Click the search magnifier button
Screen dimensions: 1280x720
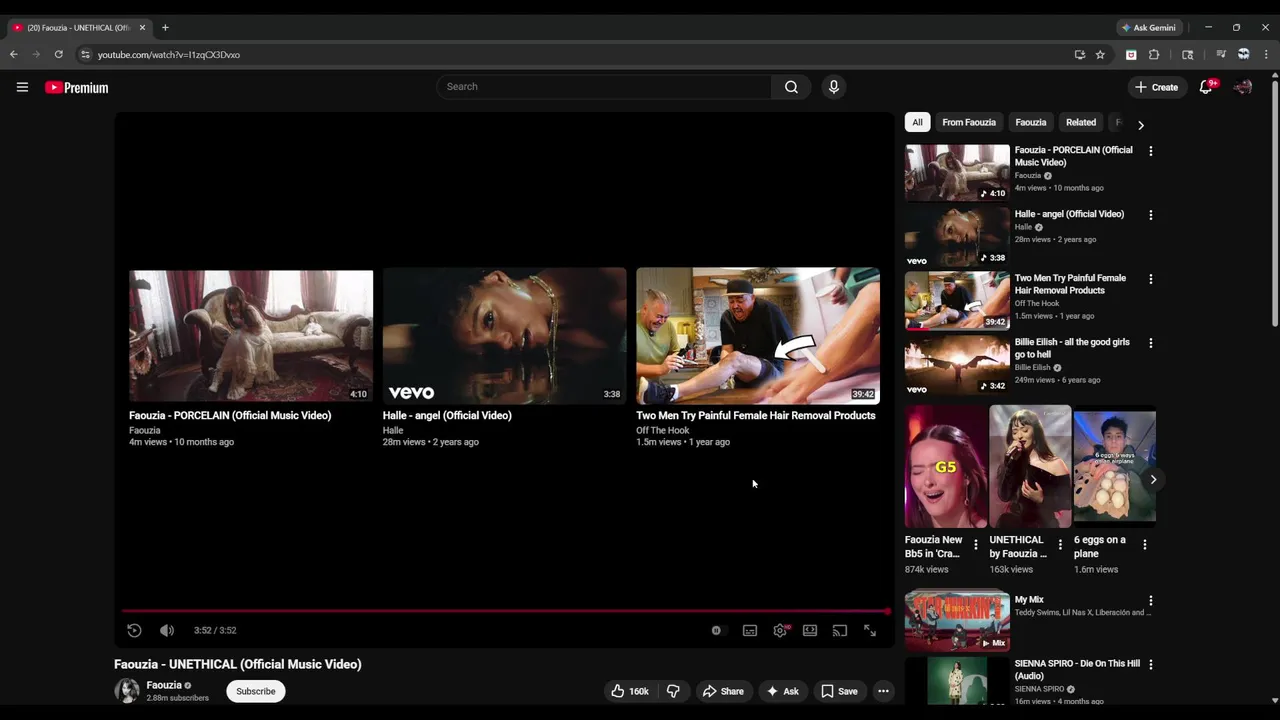(791, 87)
